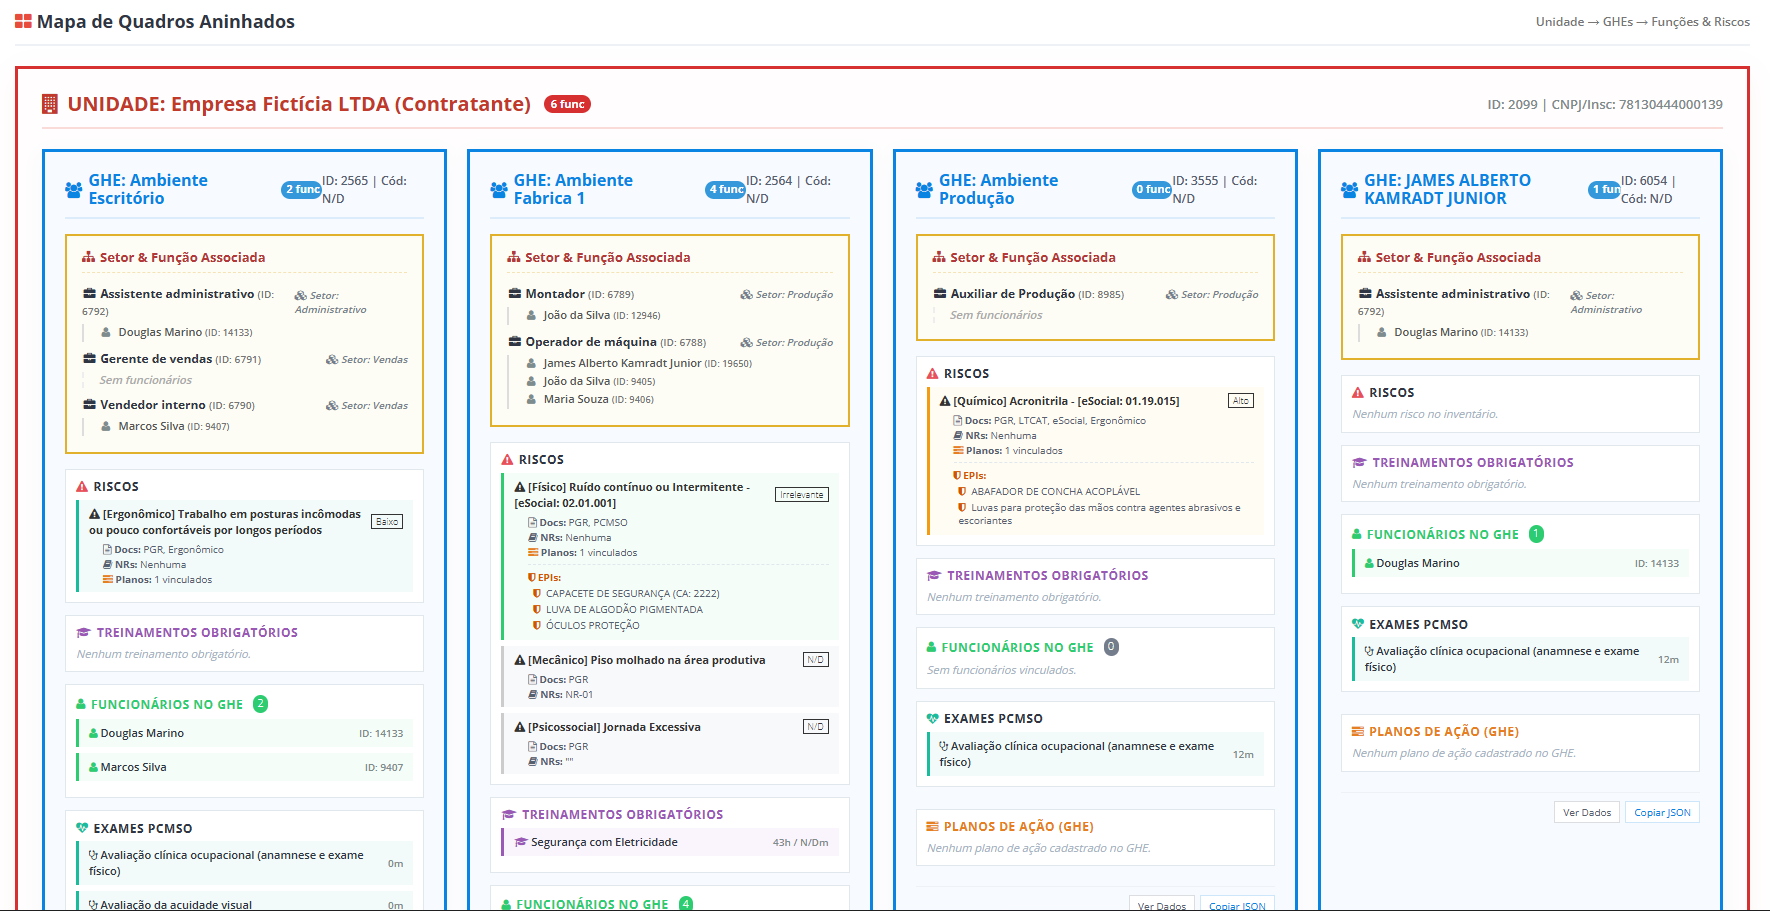Viewport: 1770px width, 911px height.
Task: Click the breadcrumb "Unidade → GHEs → Funções & Riscos"
Action: coord(1643,21)
